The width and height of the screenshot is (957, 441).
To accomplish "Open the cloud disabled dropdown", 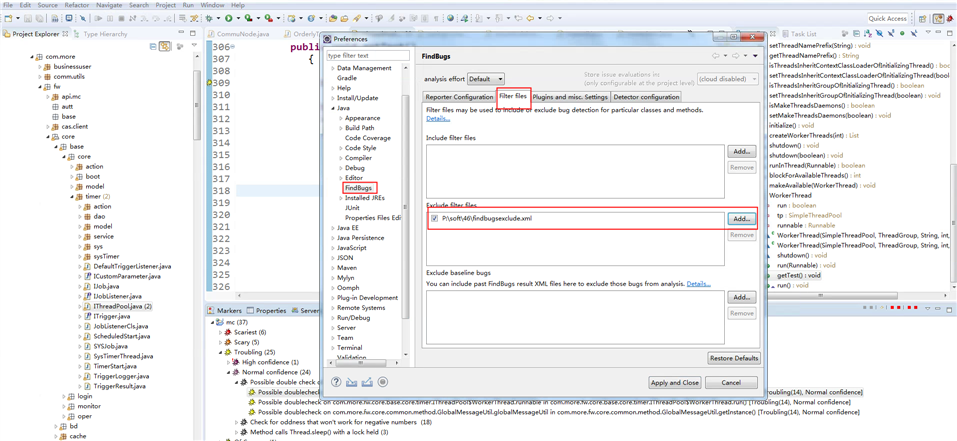I will click(x=728, y=79).
